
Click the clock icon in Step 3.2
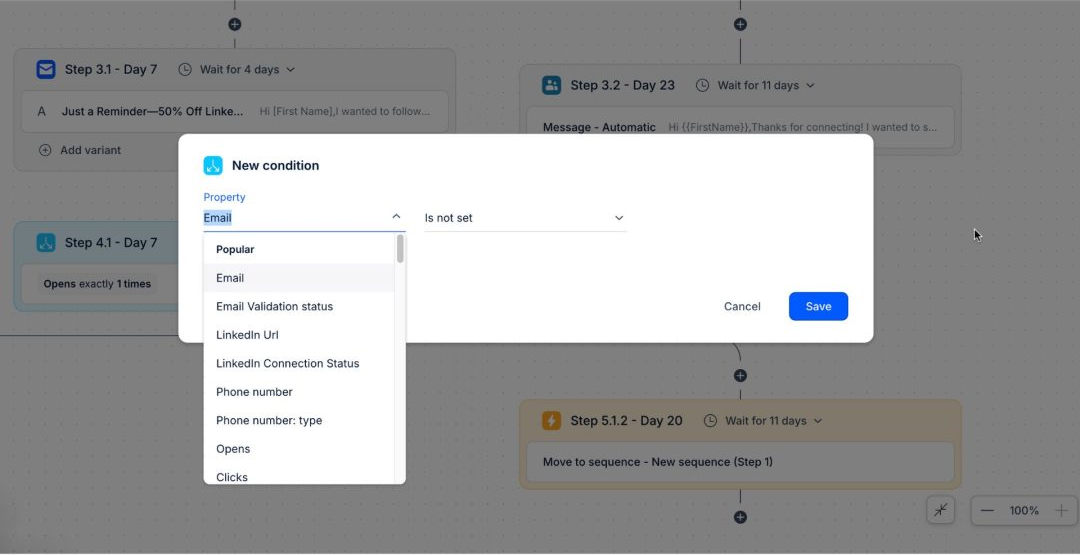pos(703,85)
